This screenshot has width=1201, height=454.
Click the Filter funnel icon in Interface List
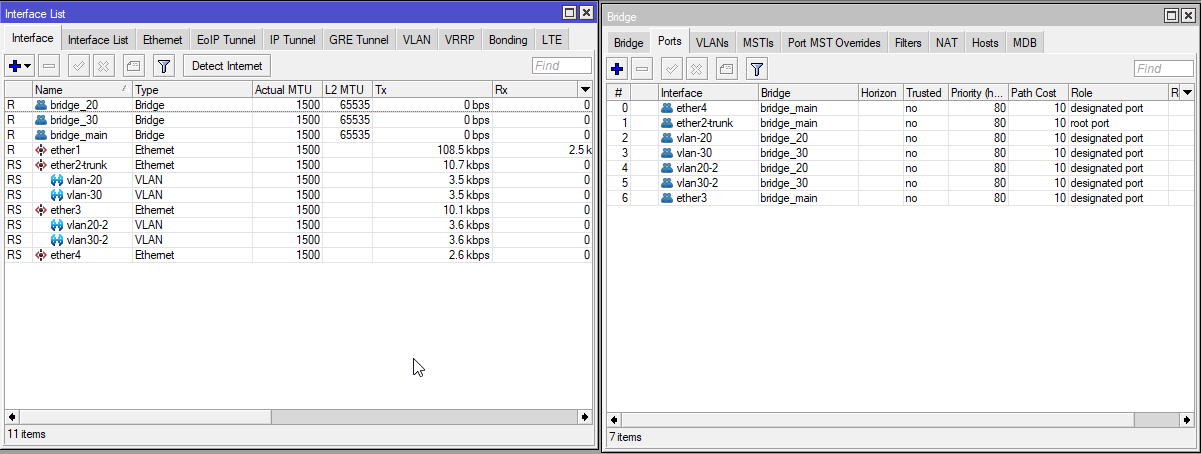[164, 65]
